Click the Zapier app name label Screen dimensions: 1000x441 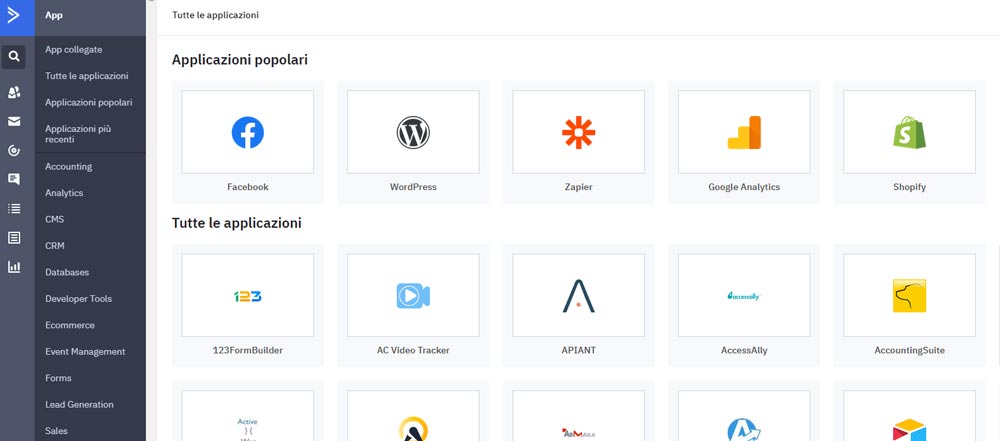578,187
